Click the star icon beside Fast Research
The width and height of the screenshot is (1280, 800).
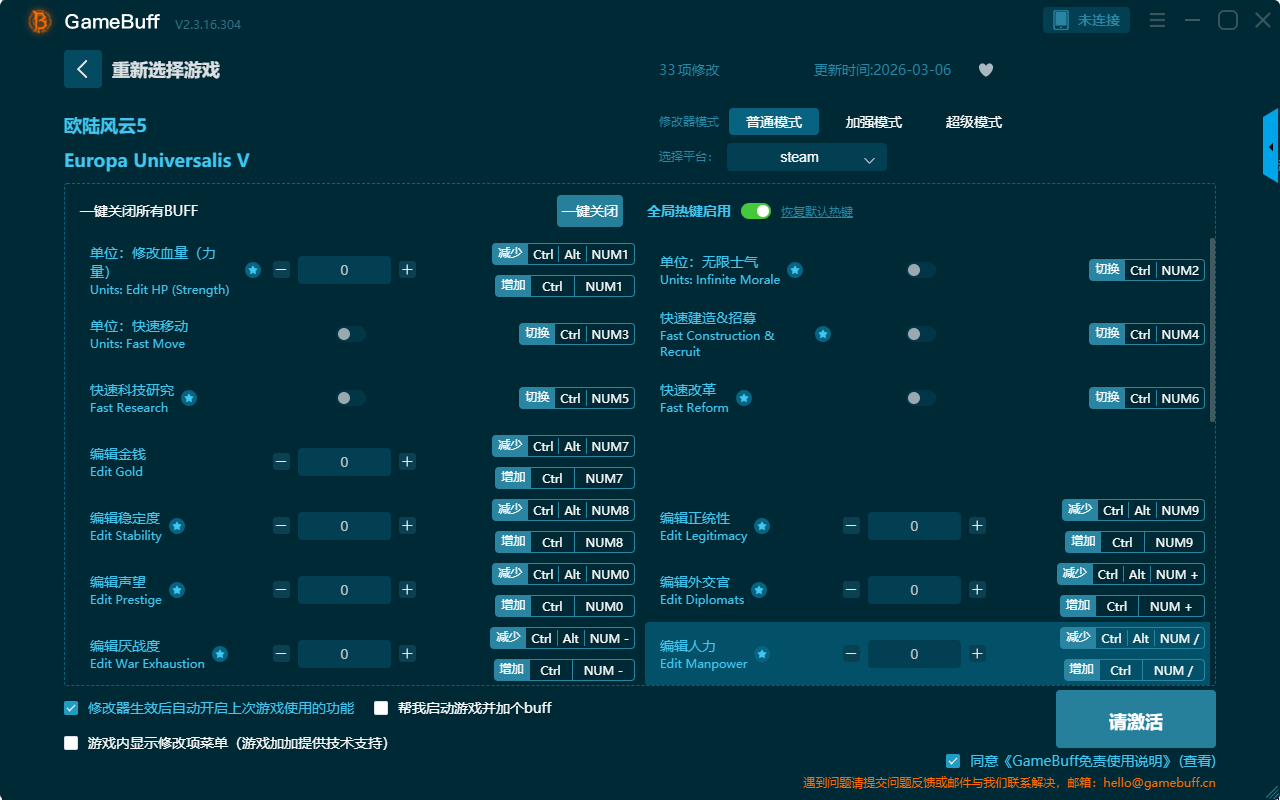click(189, 398)
